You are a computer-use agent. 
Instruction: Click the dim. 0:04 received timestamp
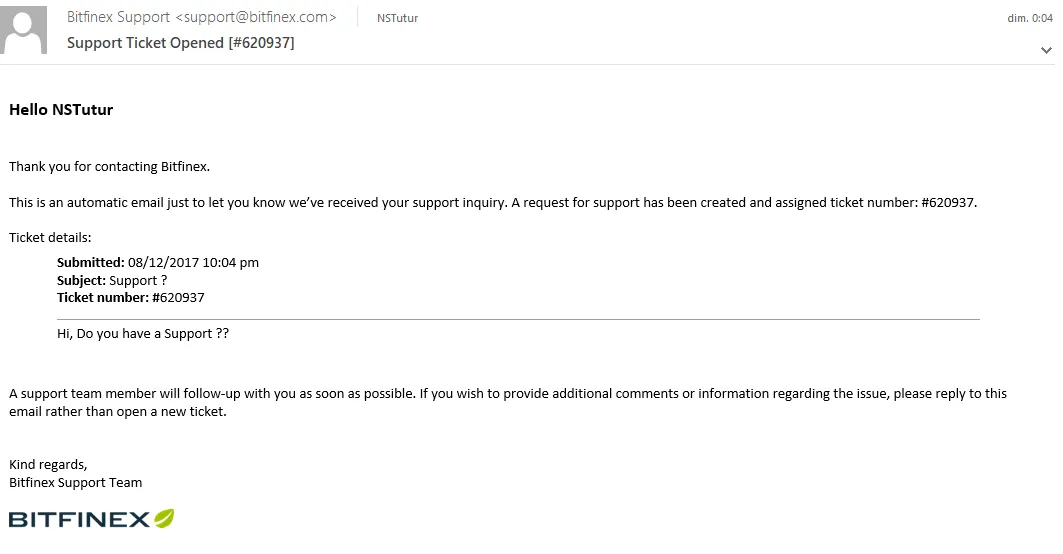(1030, 18)
